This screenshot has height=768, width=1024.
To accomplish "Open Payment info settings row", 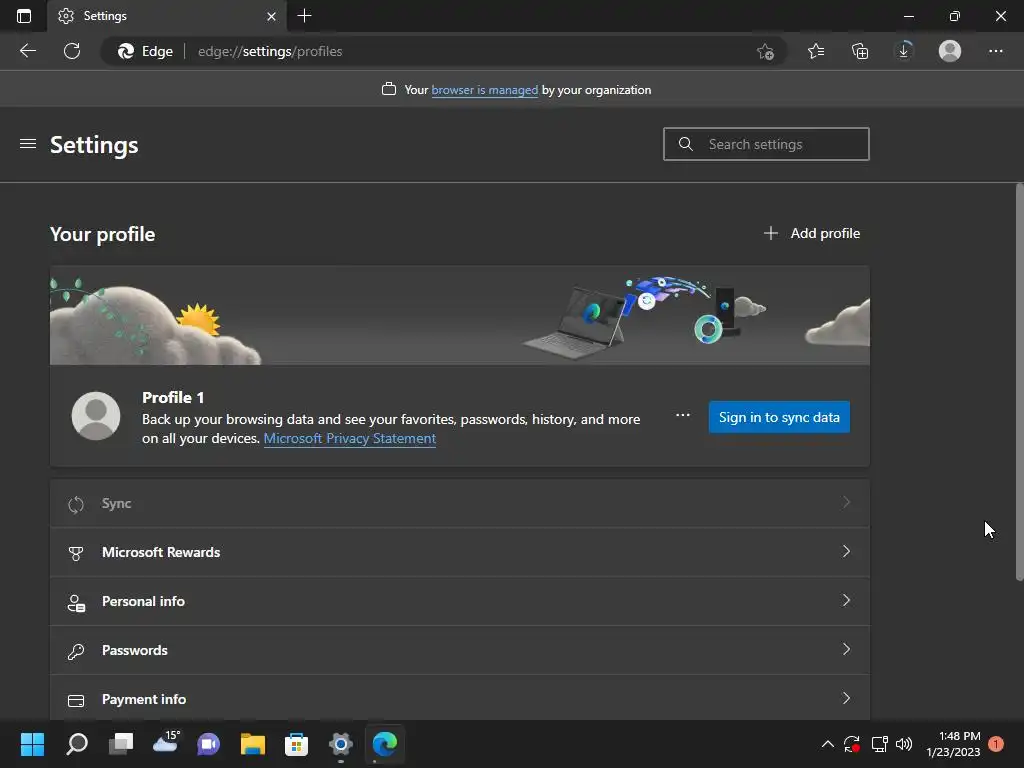I will tap(460, 698).
